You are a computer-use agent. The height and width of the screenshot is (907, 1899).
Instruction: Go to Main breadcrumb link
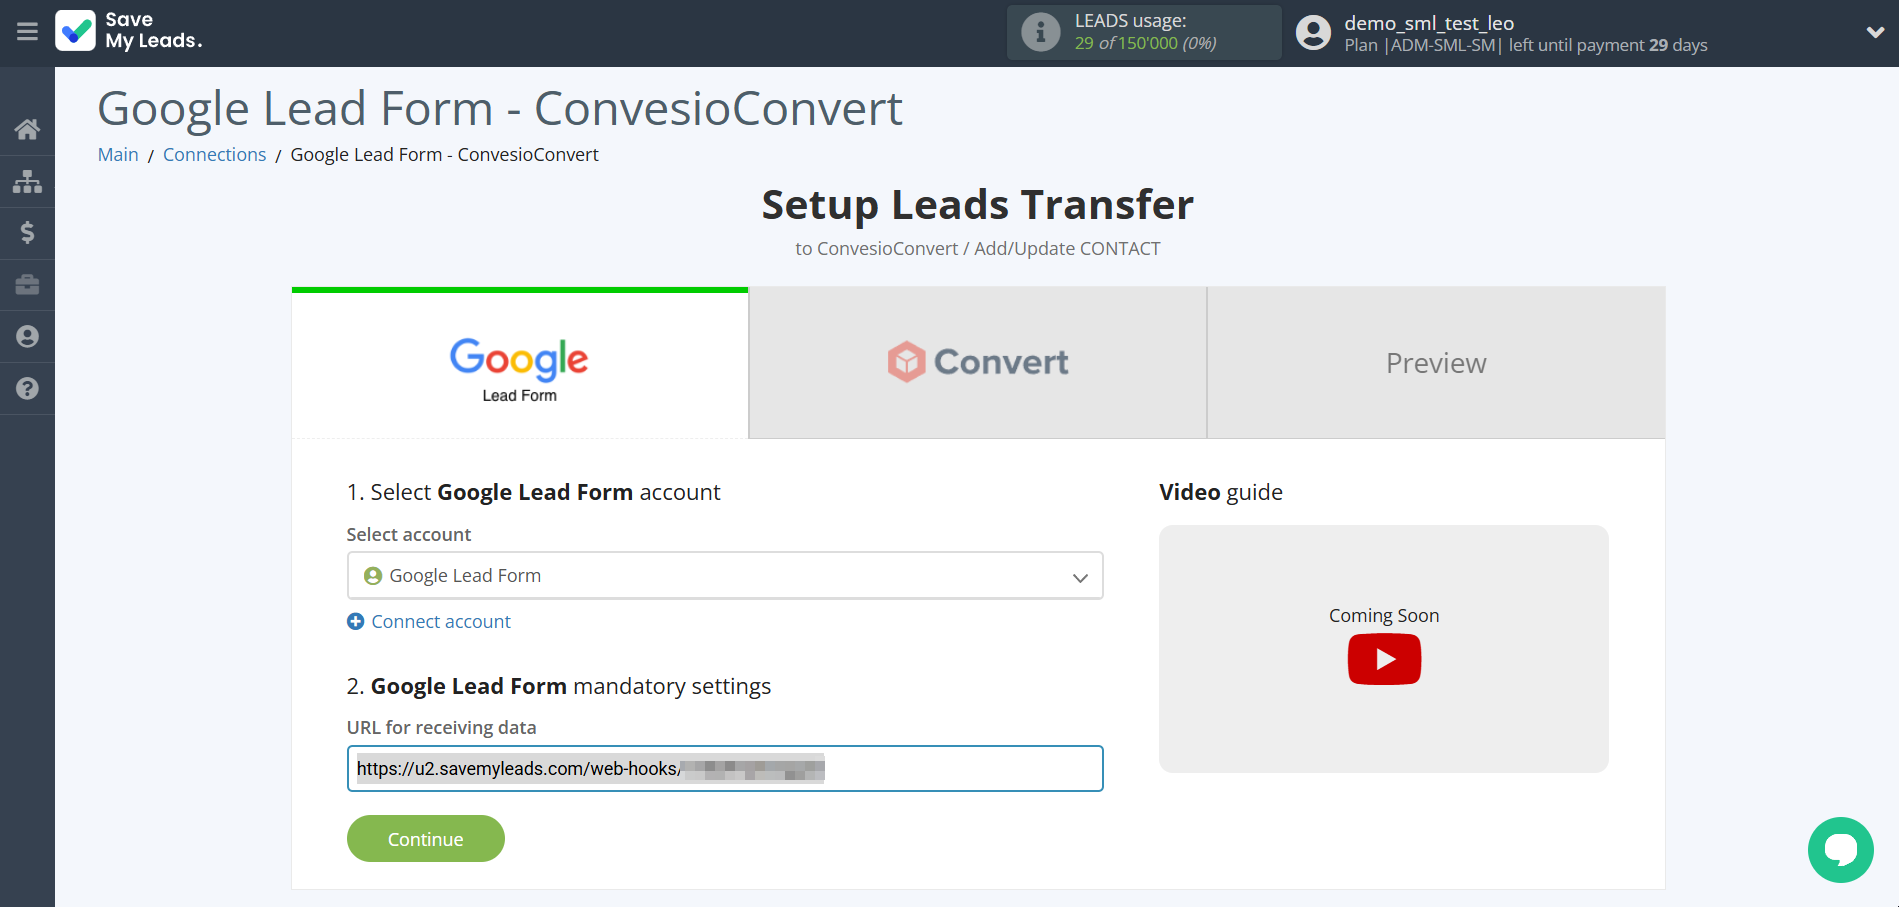click(x=118, y=154)
